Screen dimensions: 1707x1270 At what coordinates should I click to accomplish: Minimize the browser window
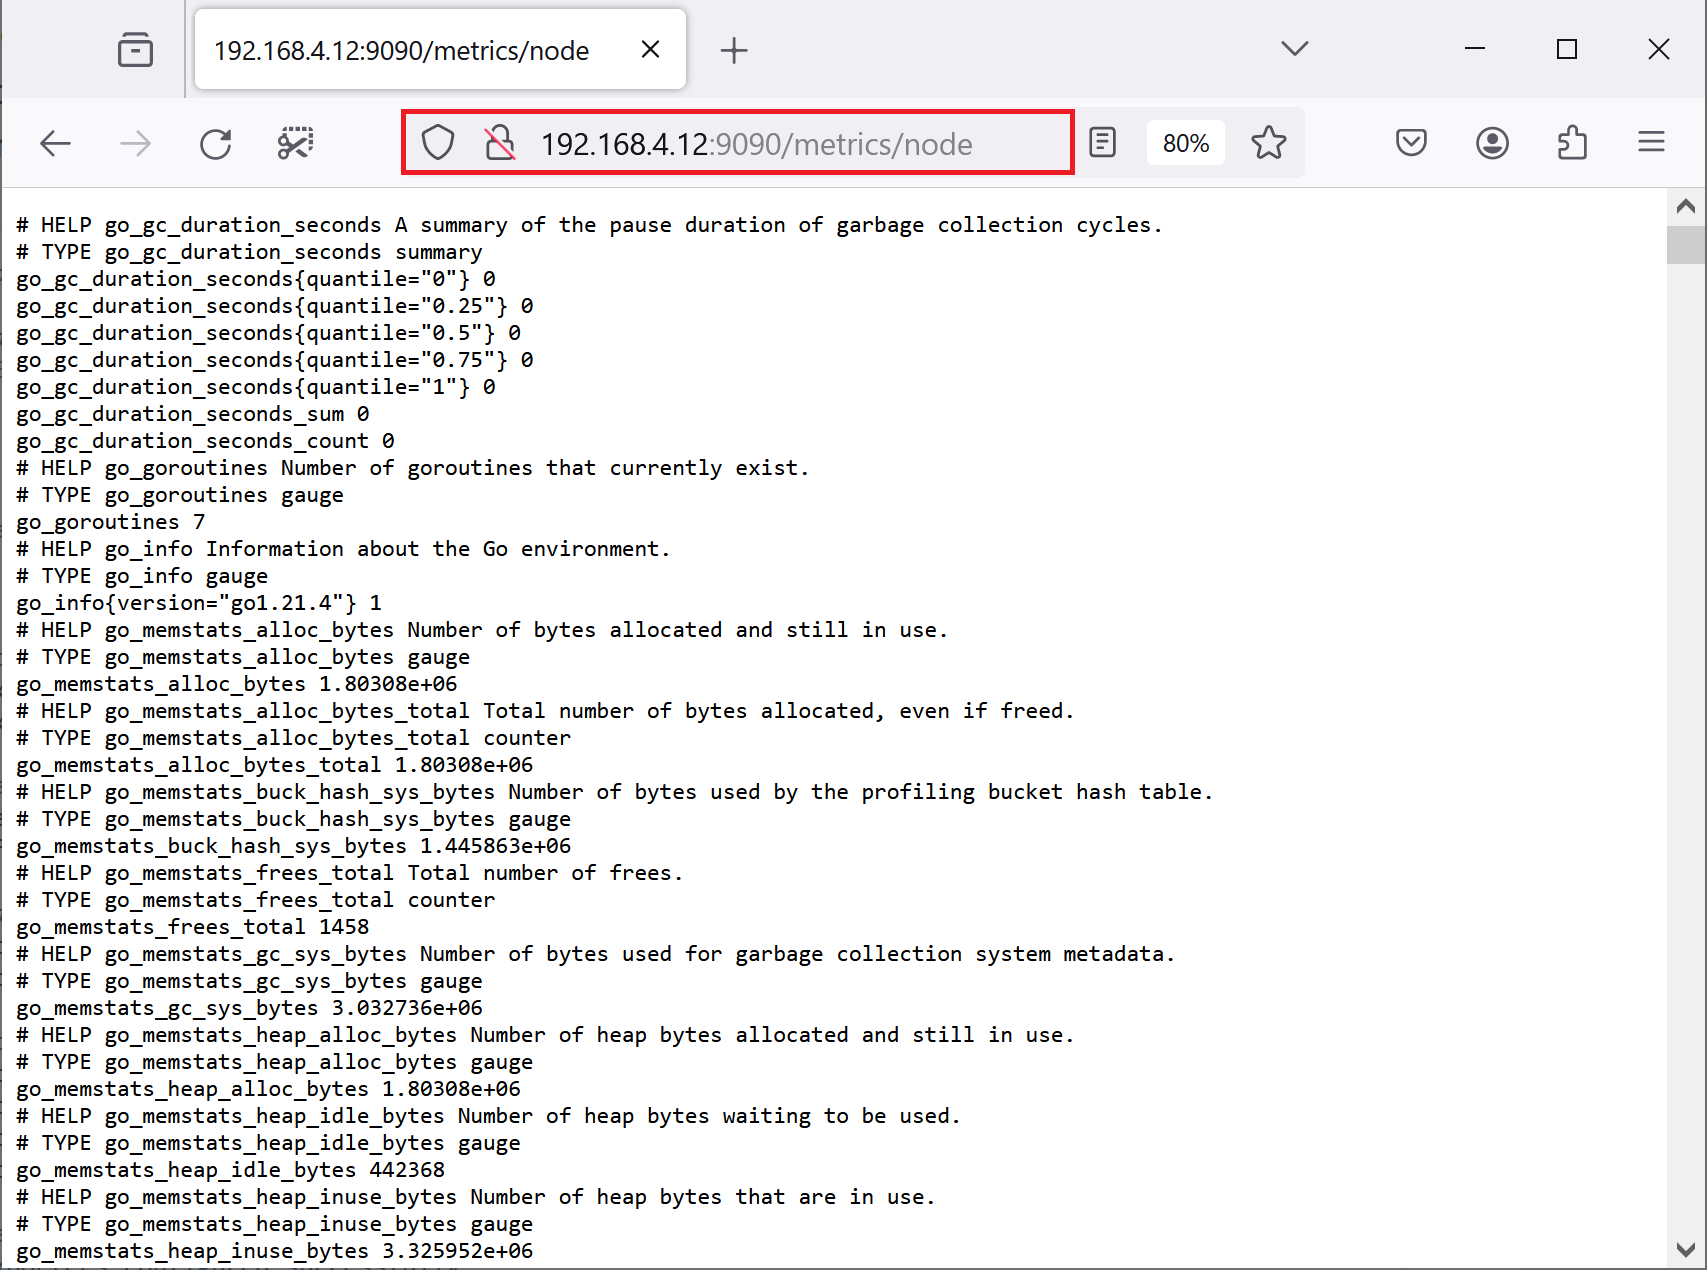1475,49
